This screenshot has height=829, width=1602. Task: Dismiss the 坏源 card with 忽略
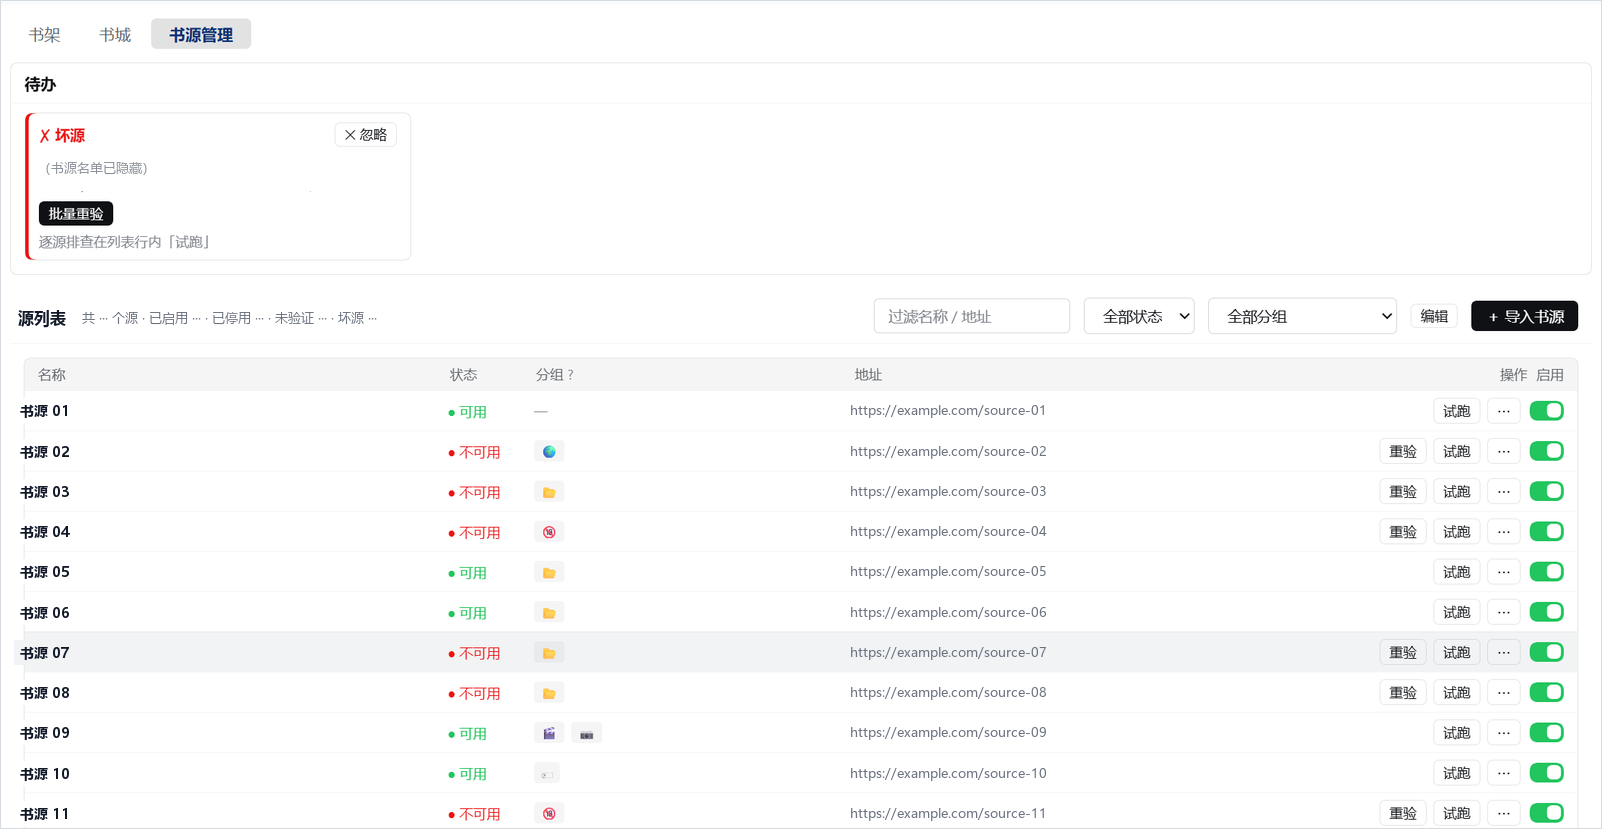click(366, 135)
